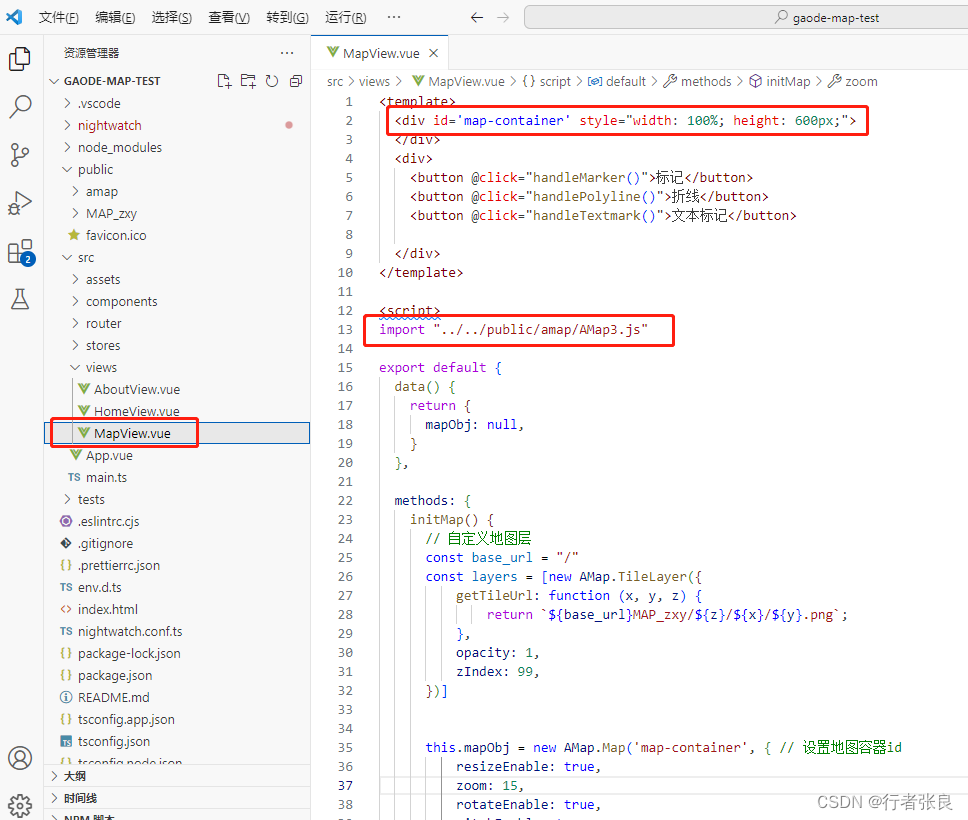Open the Run and Debug view

coord(20,203)
